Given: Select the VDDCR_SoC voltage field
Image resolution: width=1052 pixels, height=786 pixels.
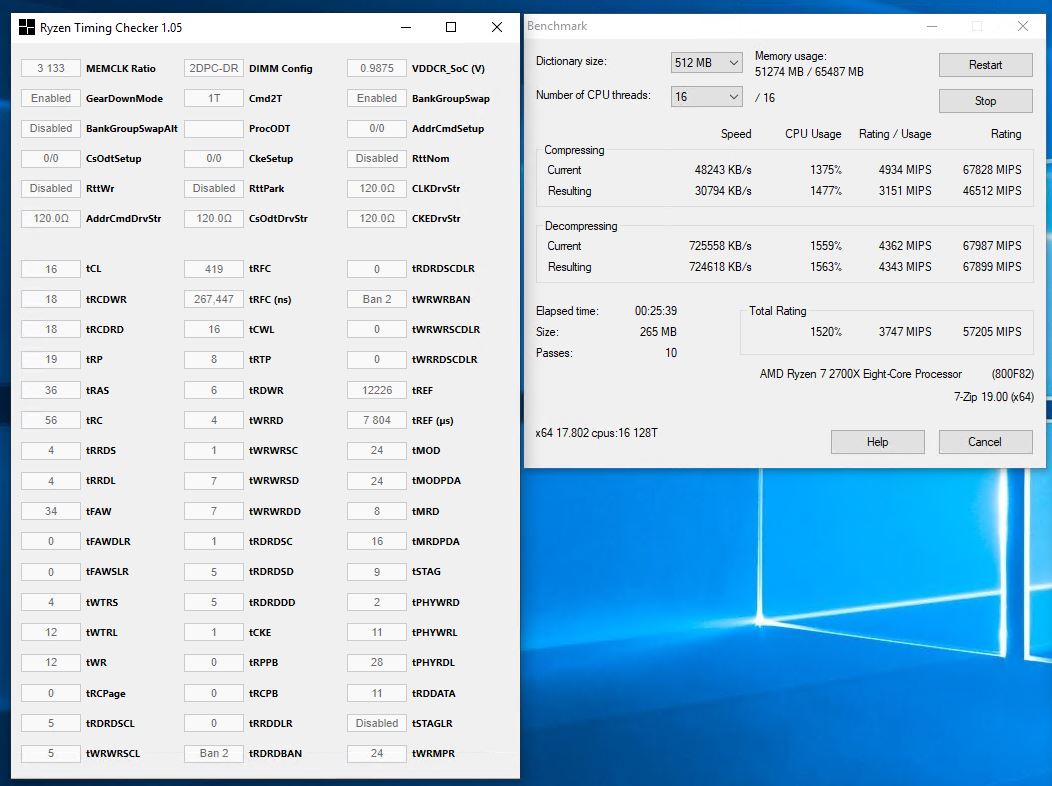Looking at the screenshot, I should click(x=377, y=68).
